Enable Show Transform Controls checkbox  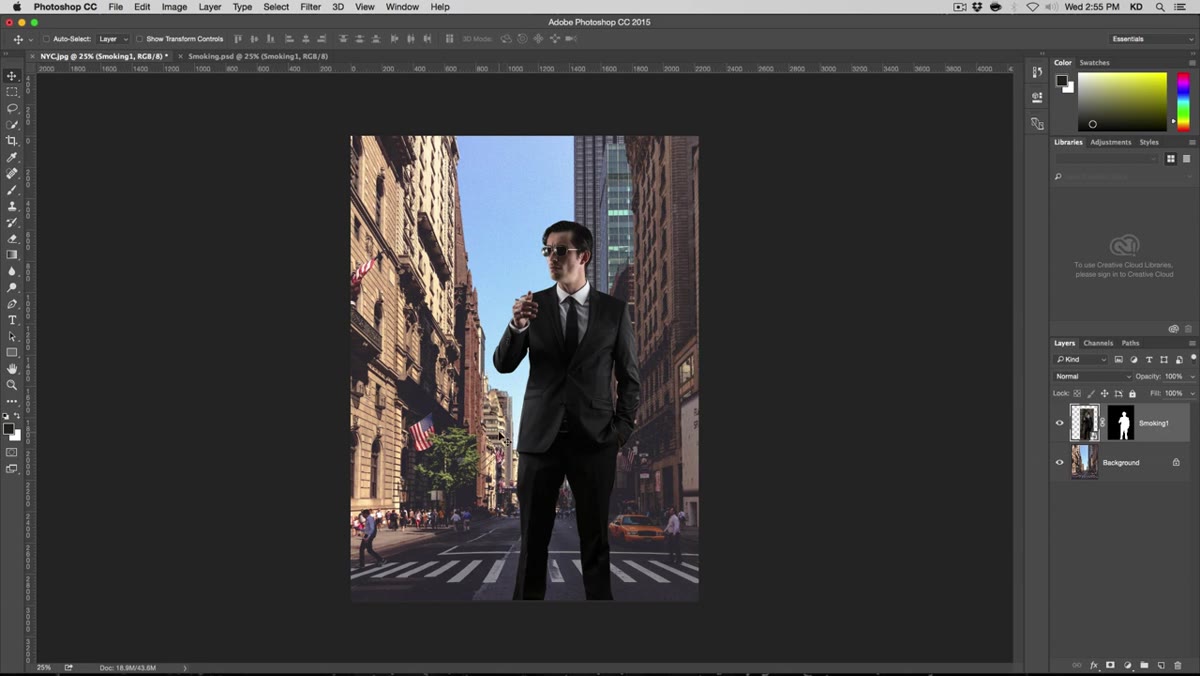point(139,39)
